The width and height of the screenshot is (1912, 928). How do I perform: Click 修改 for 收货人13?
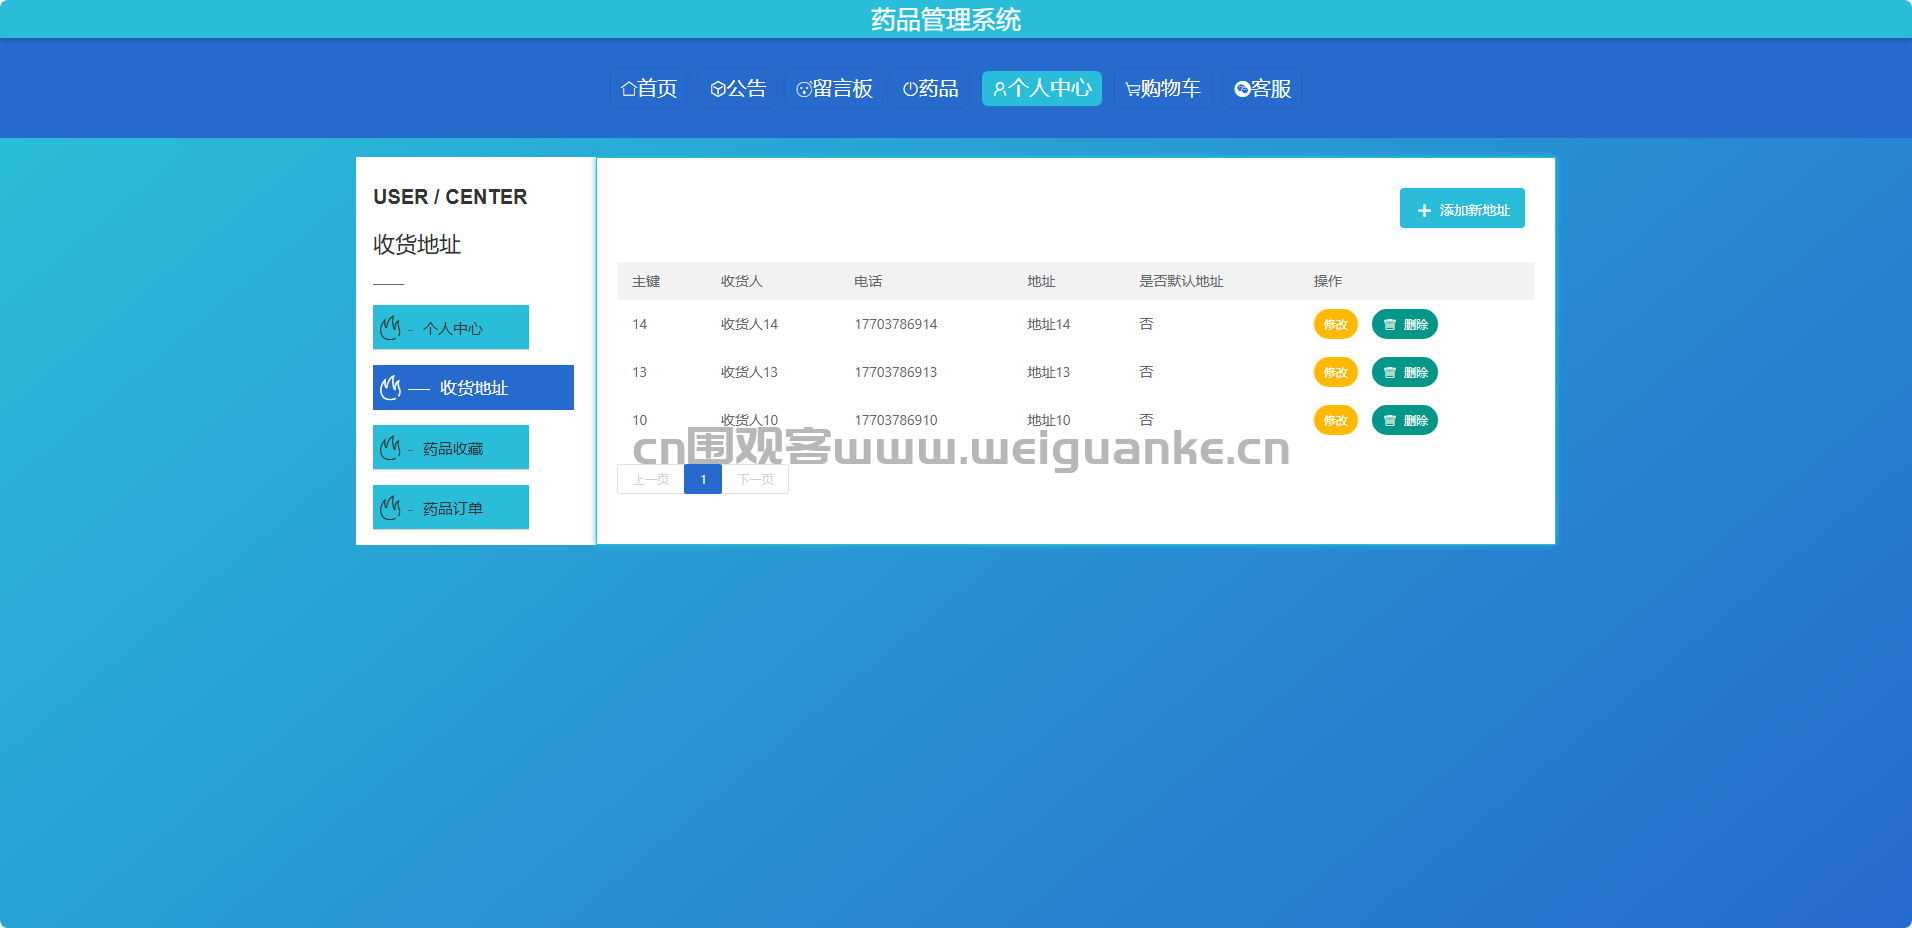[x=1335, y=372]
